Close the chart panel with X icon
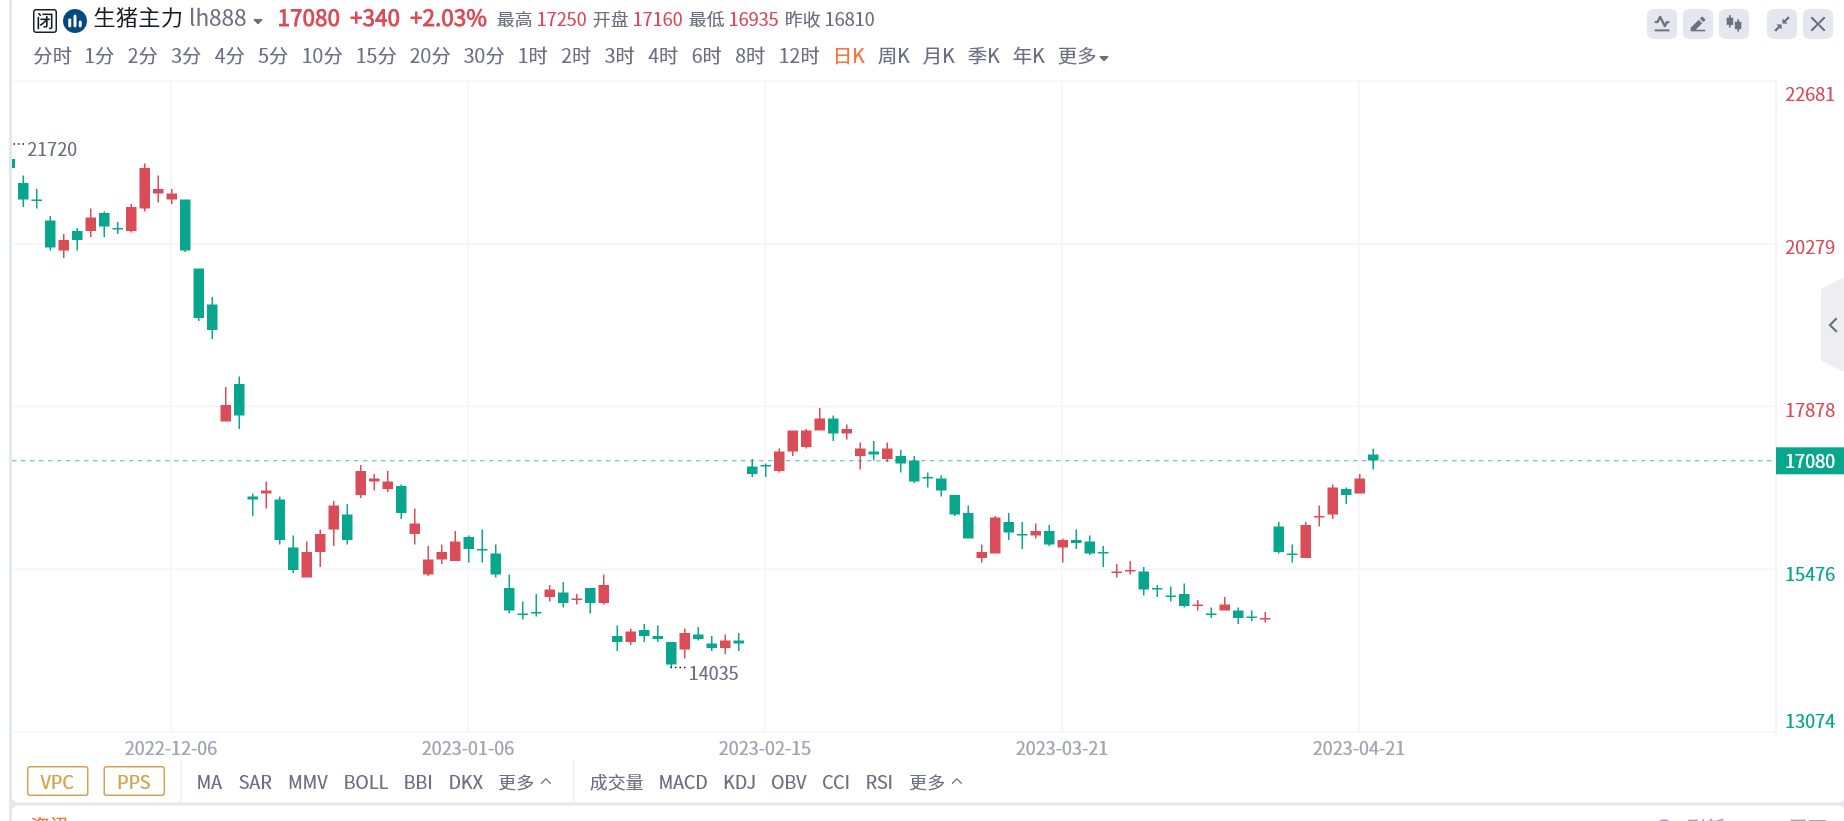The width and height of the screenshot is (1844, 821). coord(1818,24)
